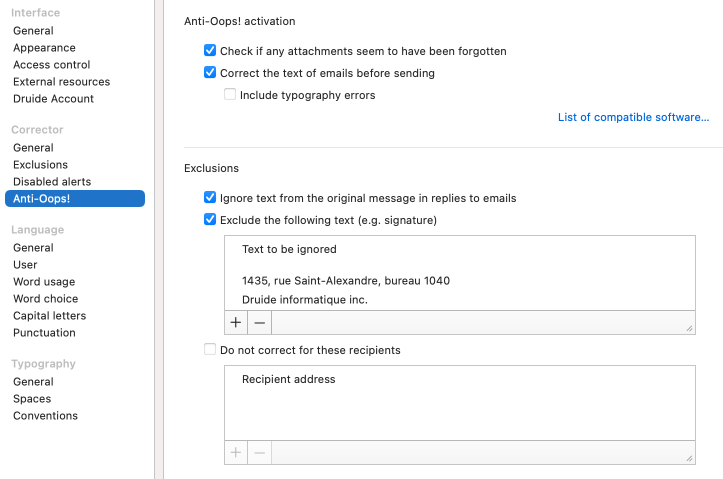Click the minus button under excluded text list

259,323
